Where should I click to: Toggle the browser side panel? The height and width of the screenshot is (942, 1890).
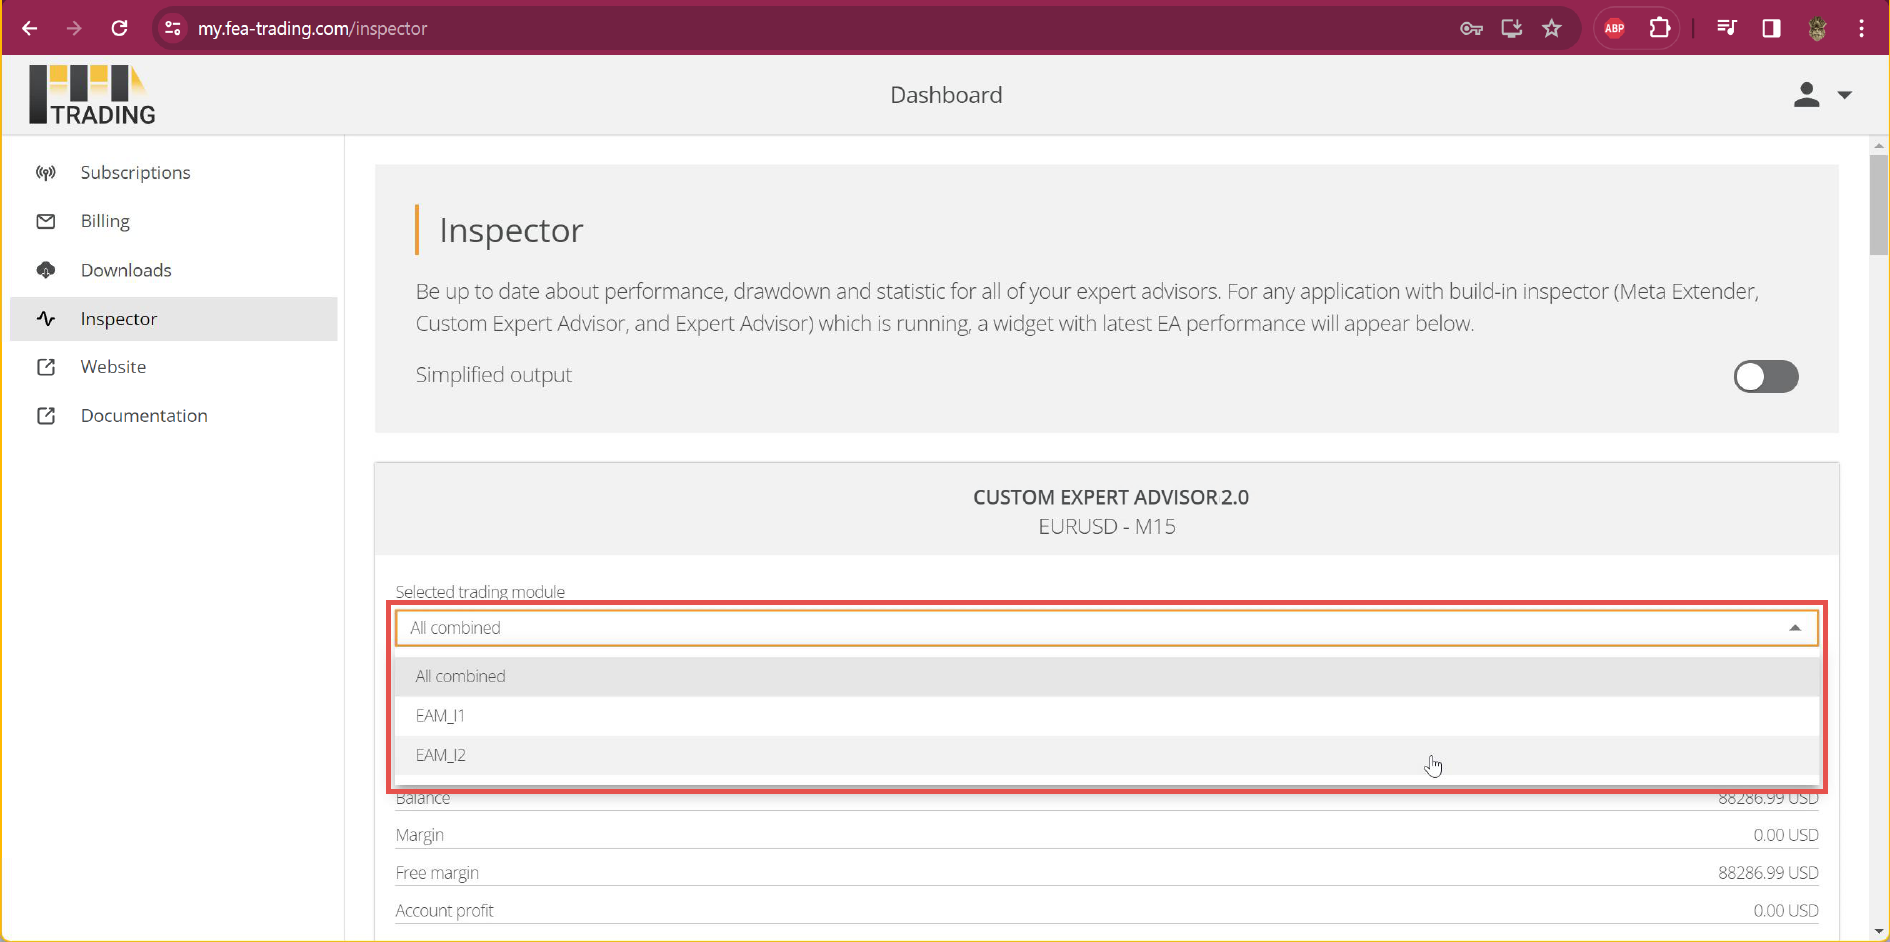[x=1771, y=28]
